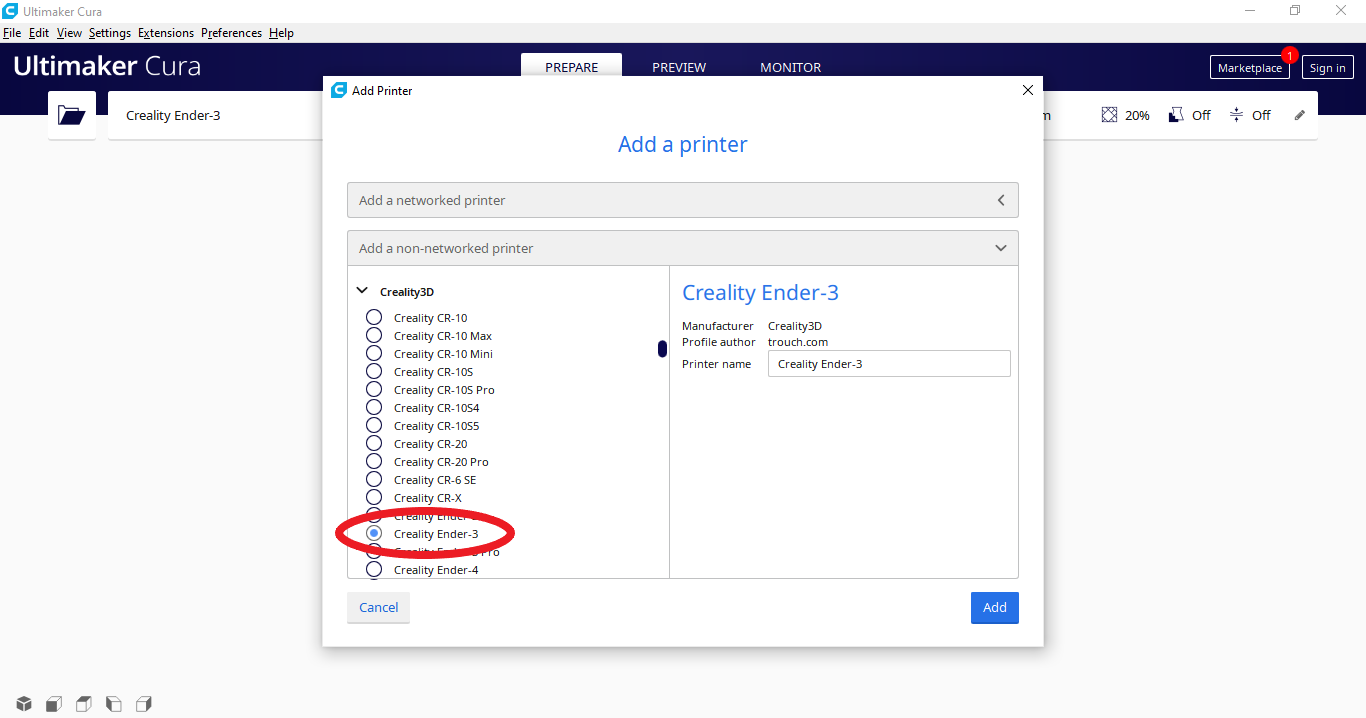This screenshot has height=718, width=1366.
Task: Select Creality CR-X radio button
Action: [x=374, y=497]
